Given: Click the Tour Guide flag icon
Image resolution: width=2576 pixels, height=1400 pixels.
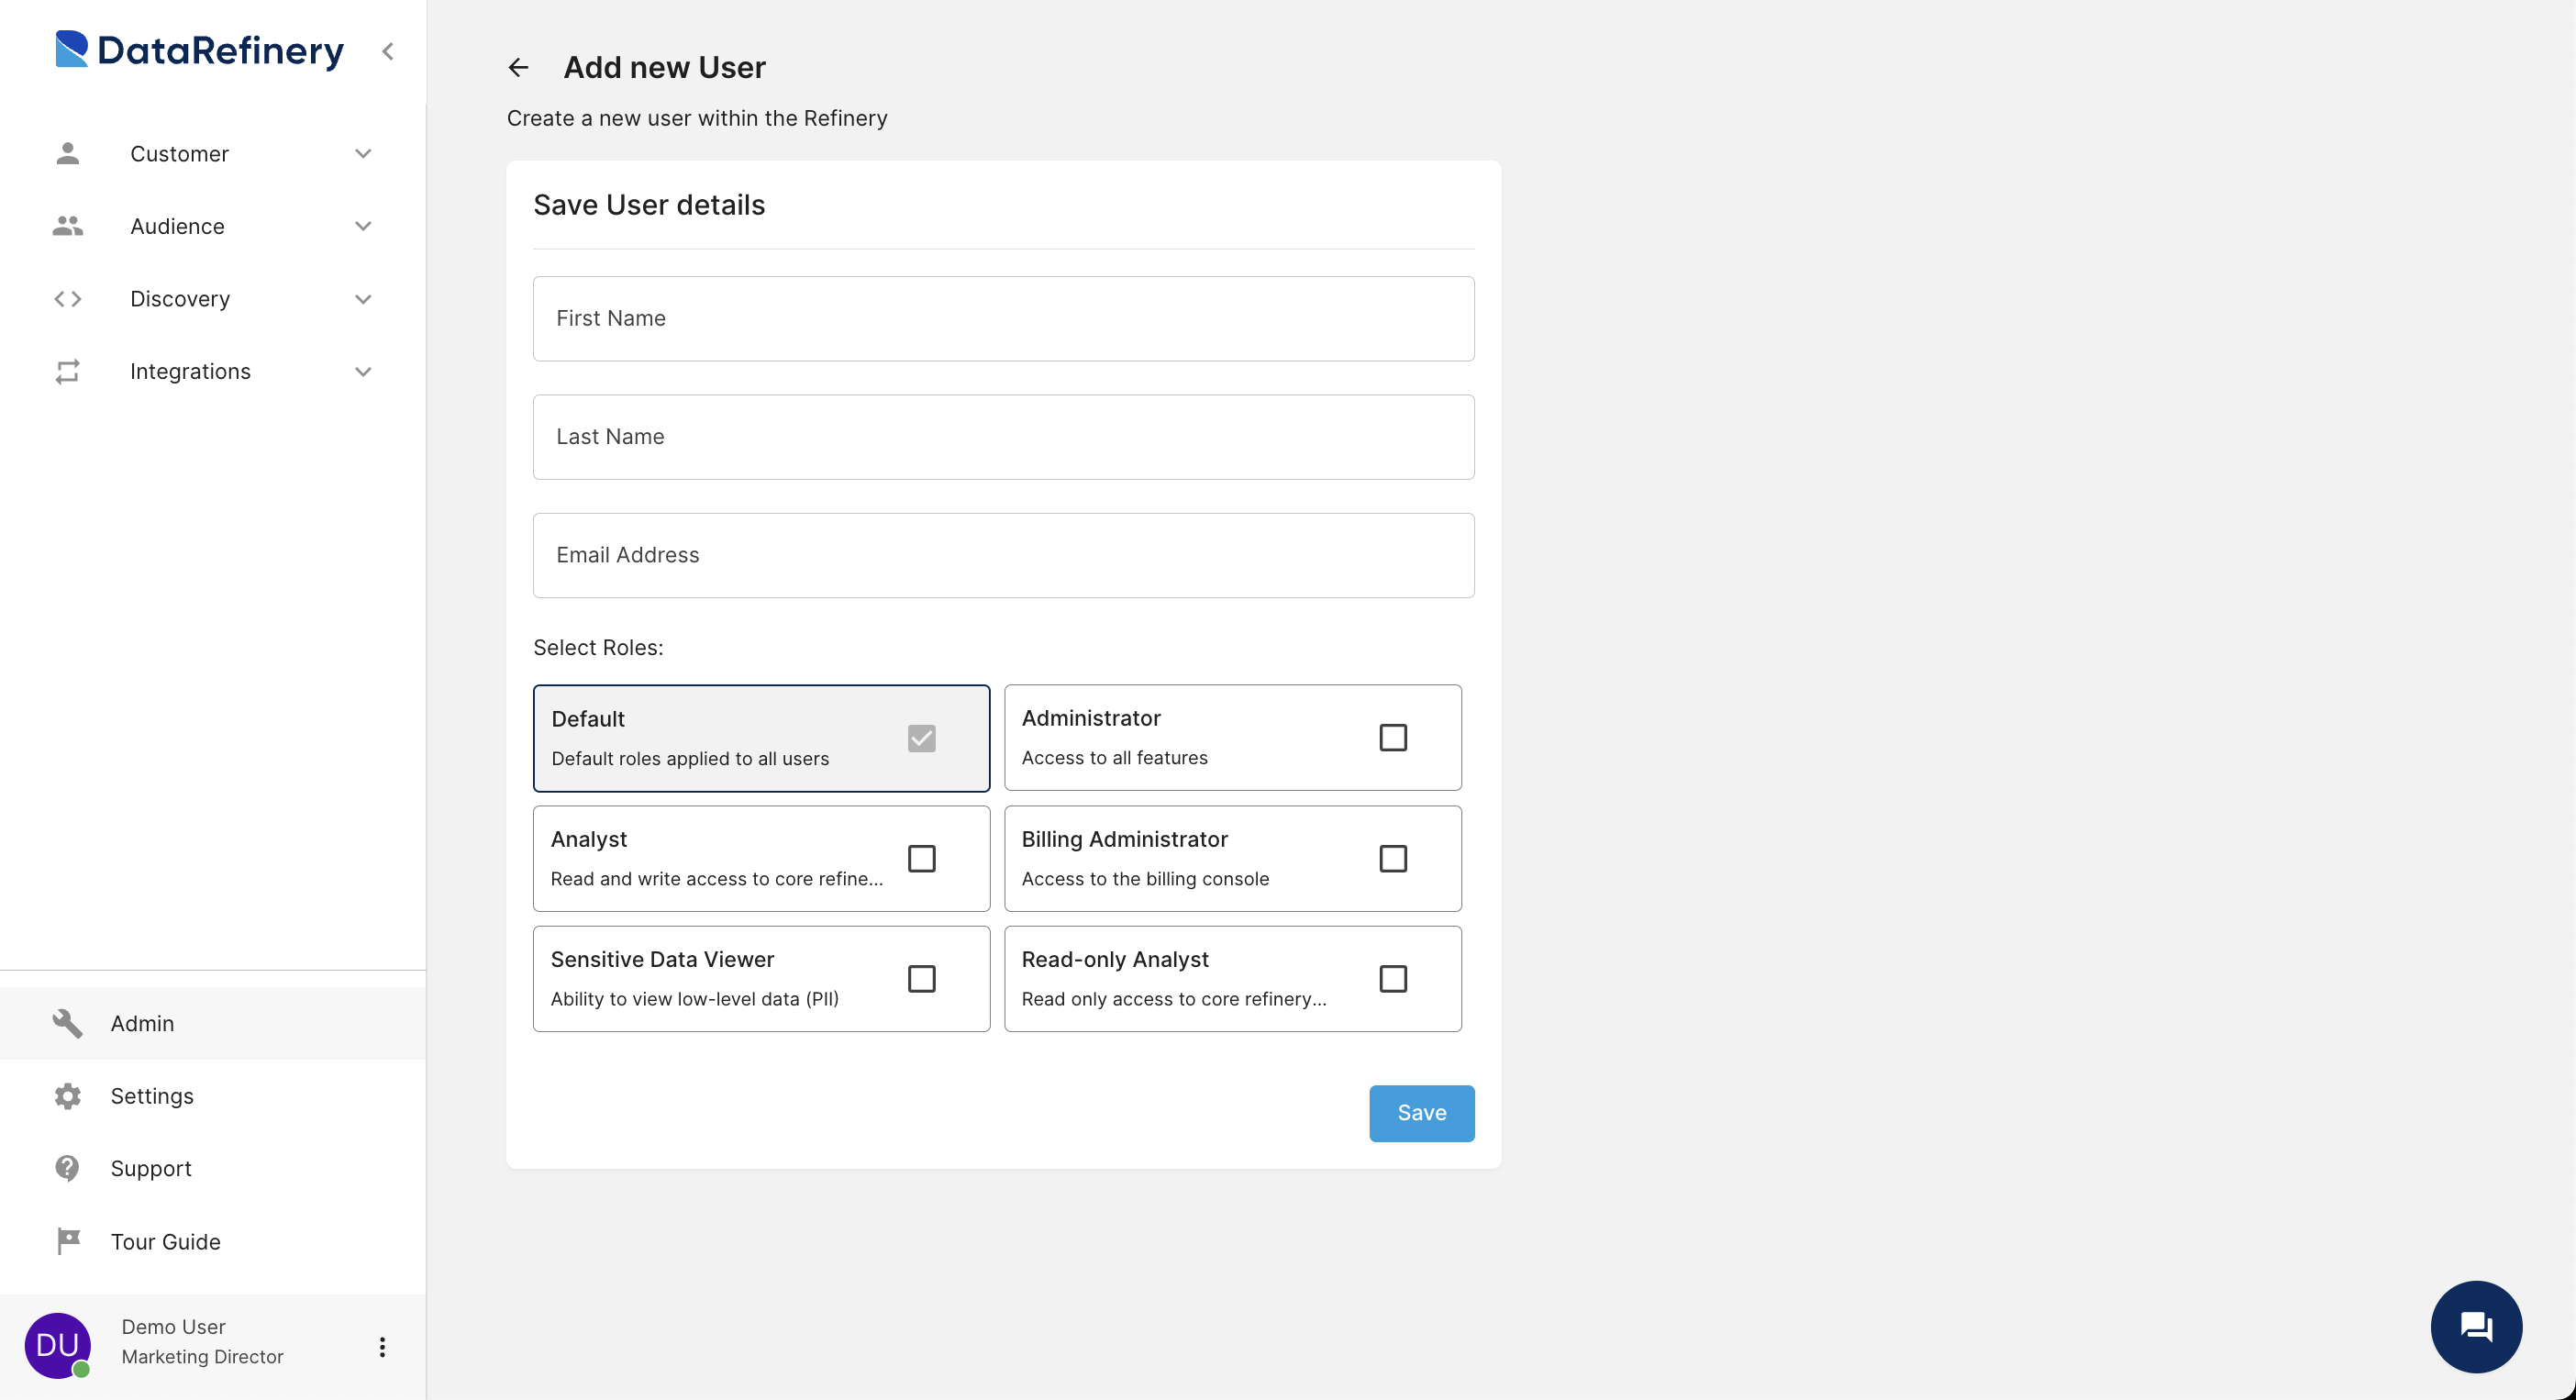Looking at the screenshot, I should pyautogui.click(x=67, y=1241).
